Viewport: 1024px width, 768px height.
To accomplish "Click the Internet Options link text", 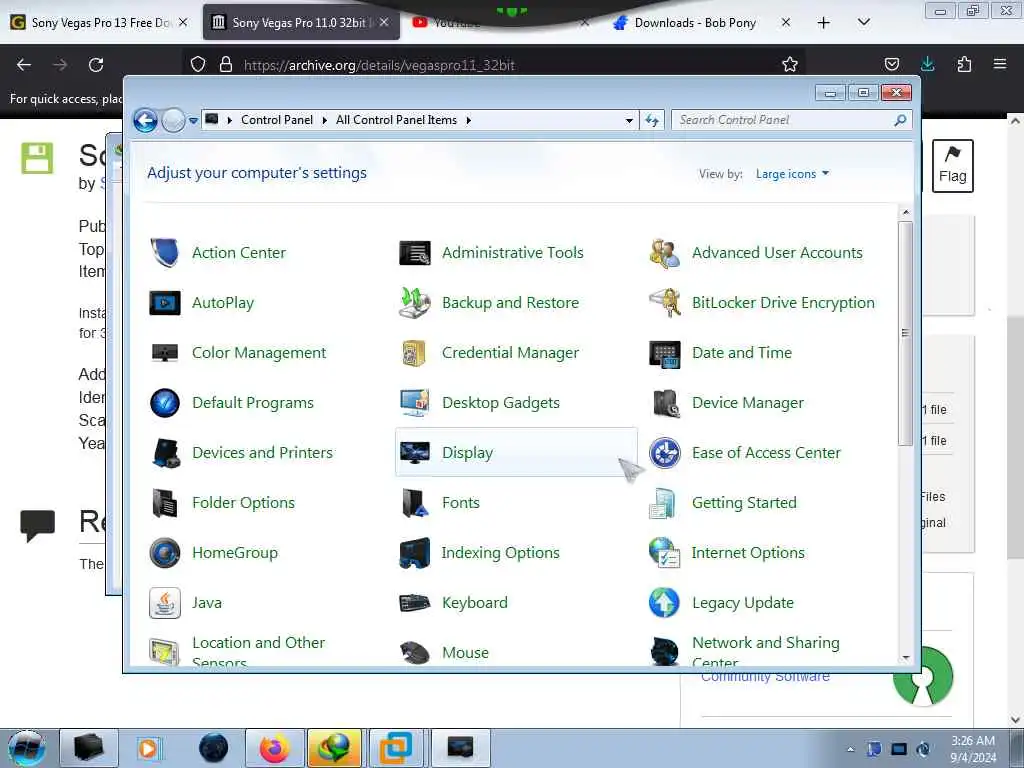I will tap(748, 552).
